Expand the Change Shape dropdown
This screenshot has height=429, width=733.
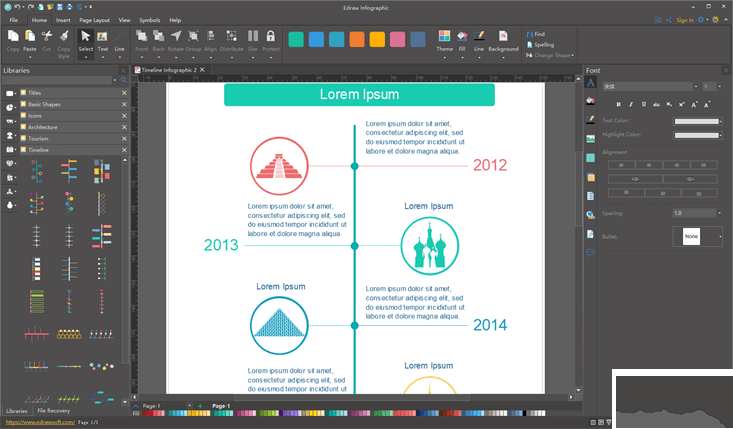click(x=573, y=55)
